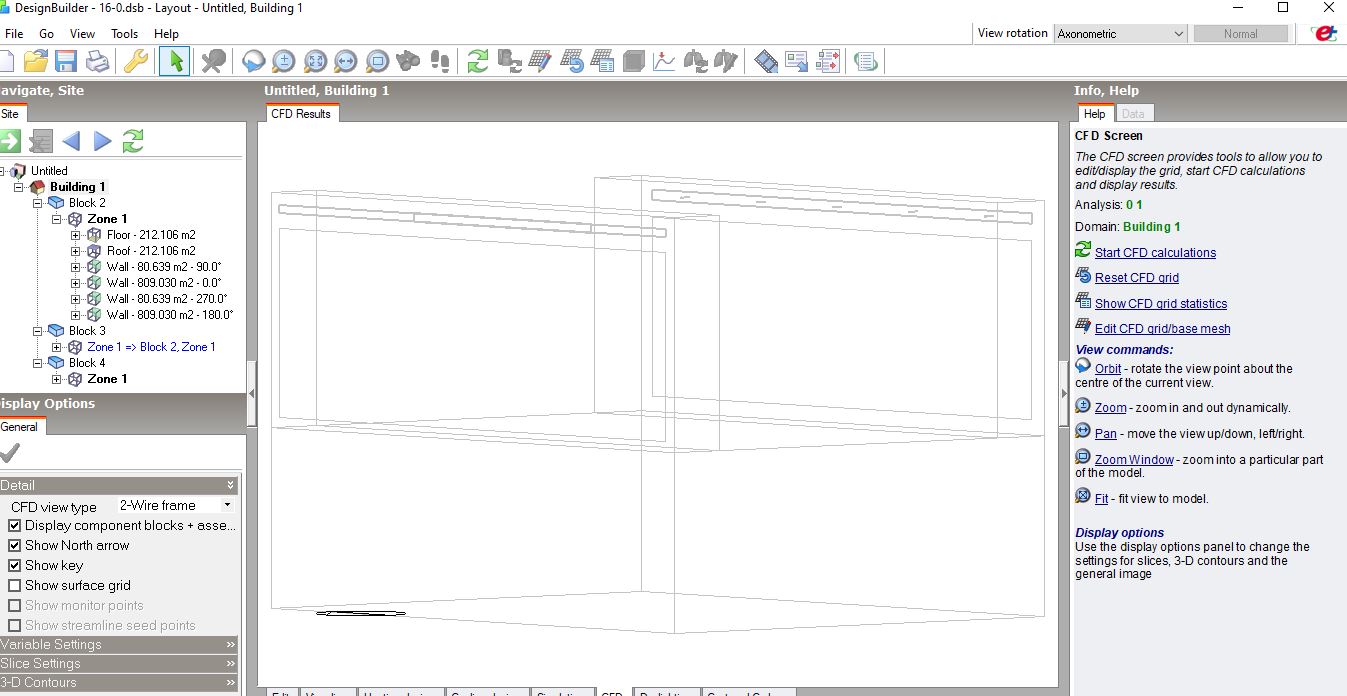This screenshot has height=696, width=1347.
Task: Select Roof - 212.106 m2 in tree
Action: coord(151,251)
